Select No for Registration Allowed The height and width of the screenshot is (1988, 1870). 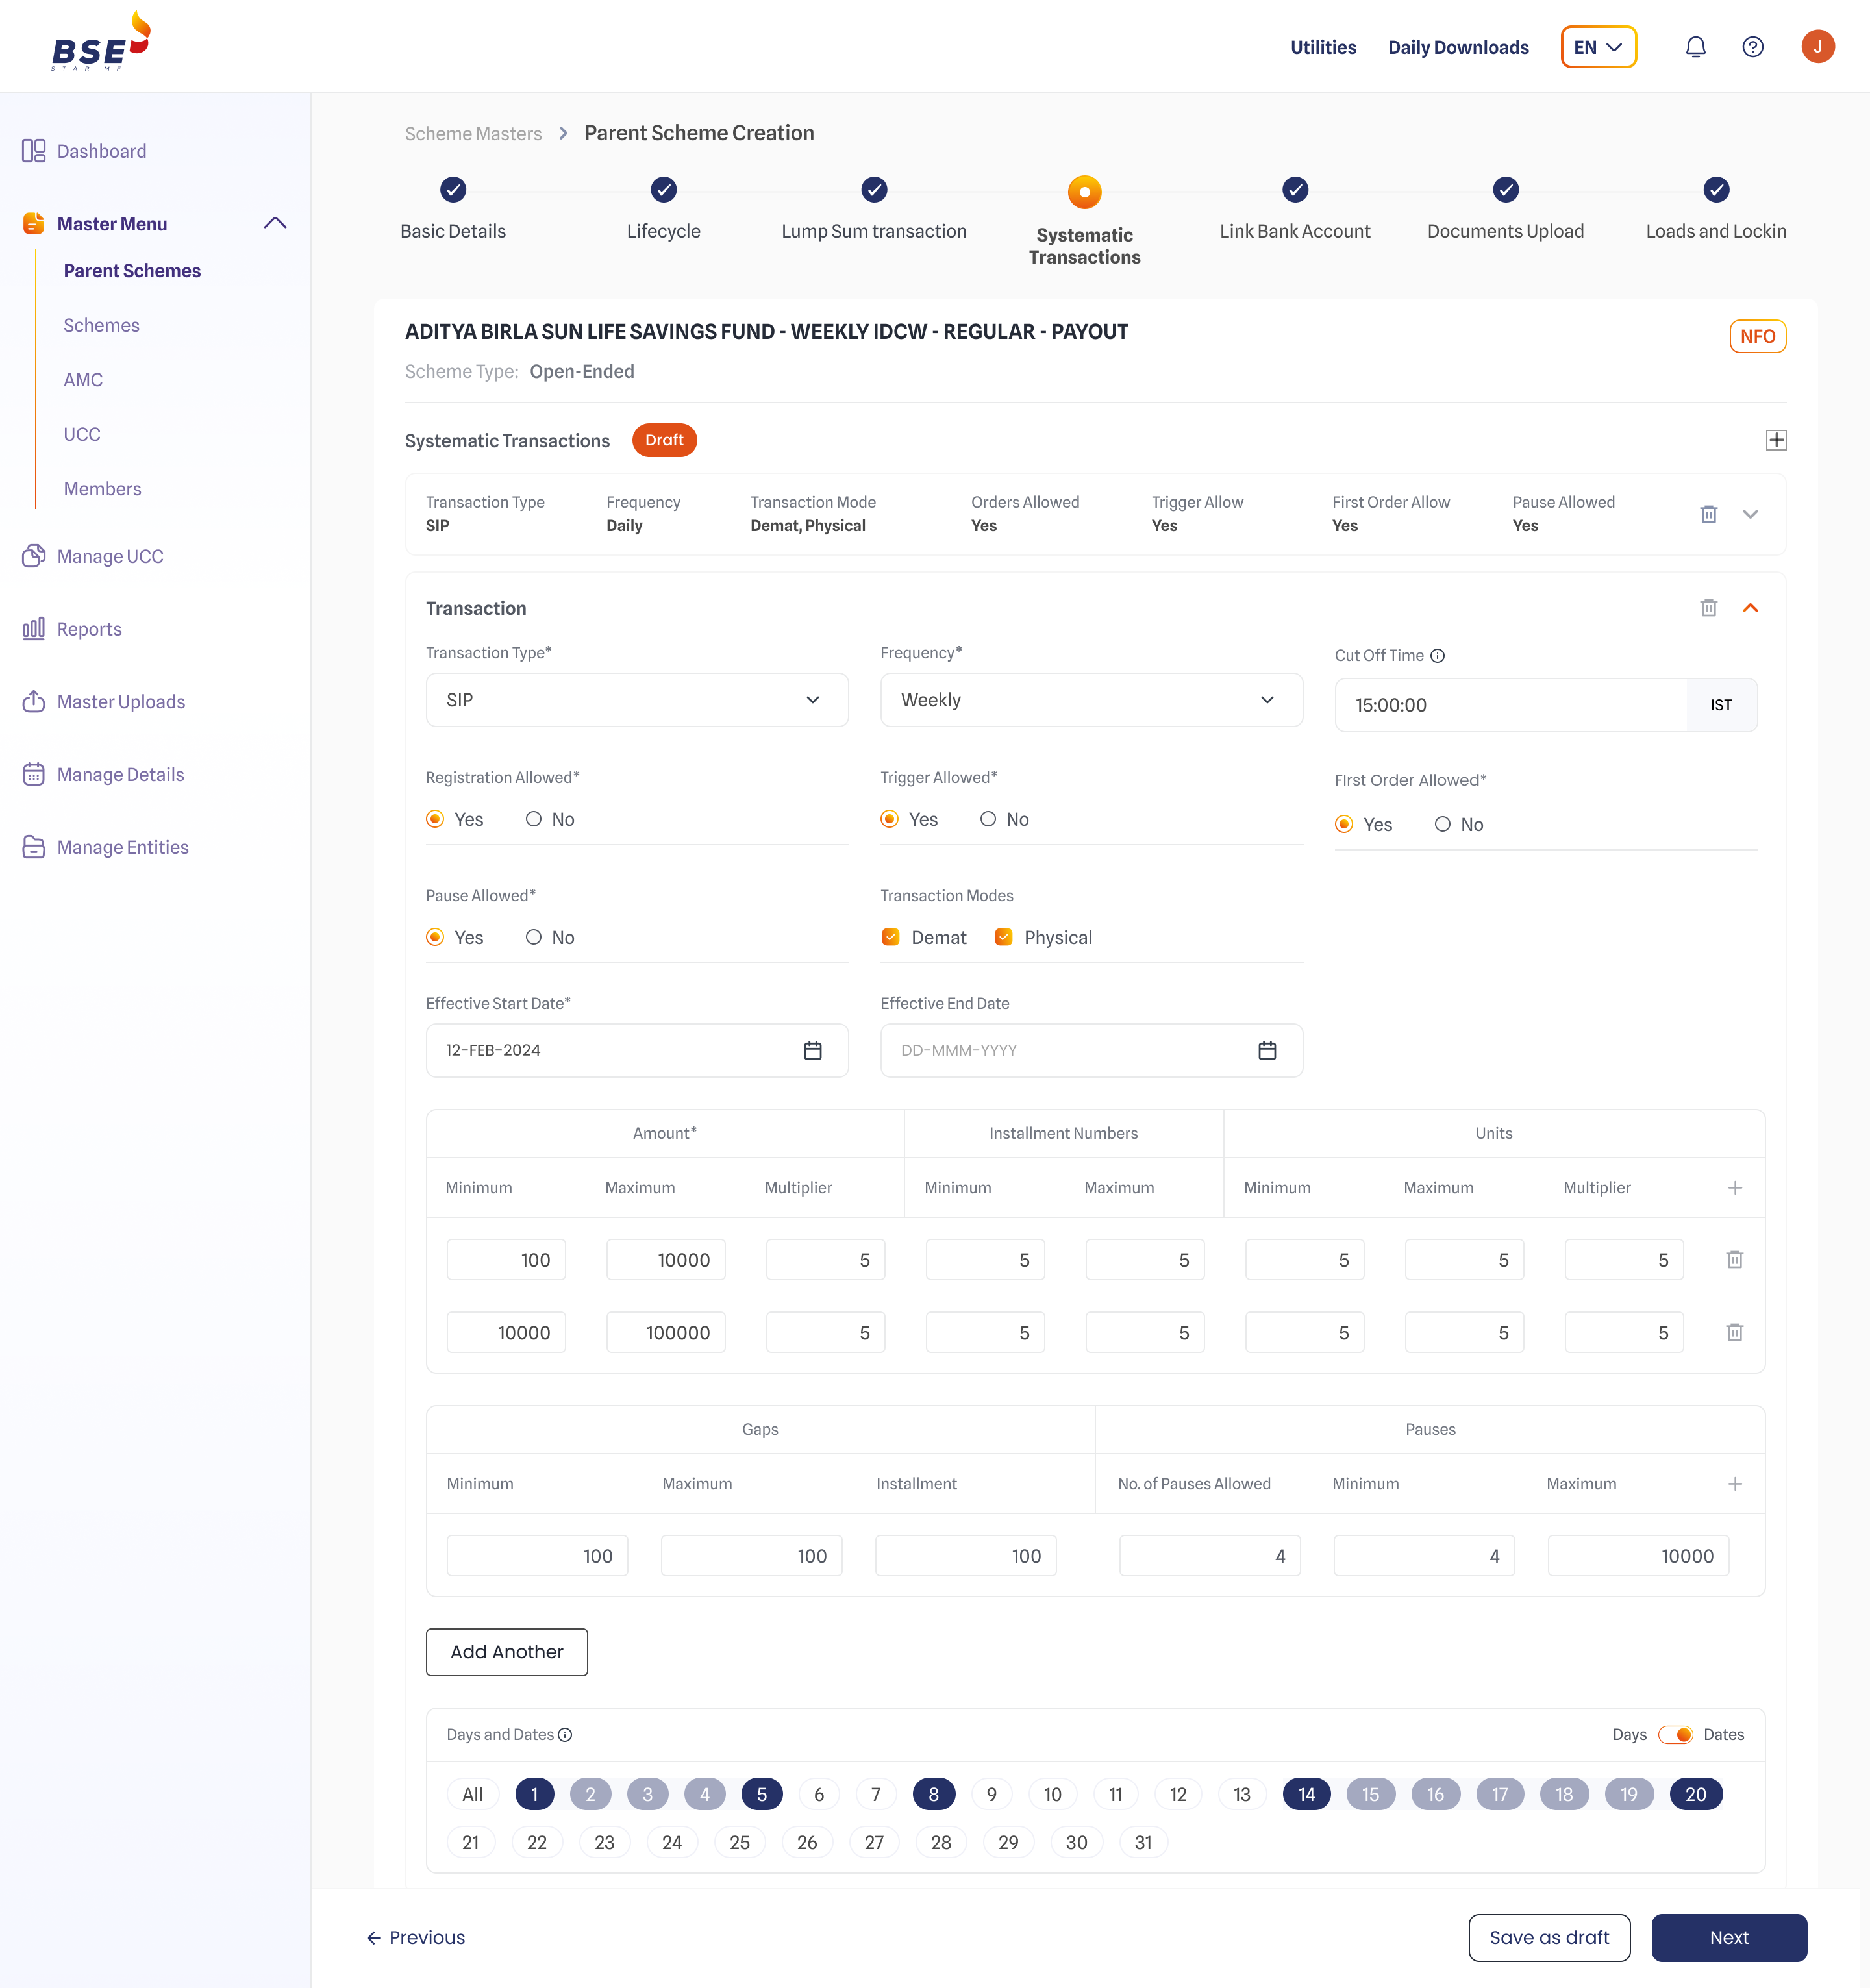tap(534, 819)
